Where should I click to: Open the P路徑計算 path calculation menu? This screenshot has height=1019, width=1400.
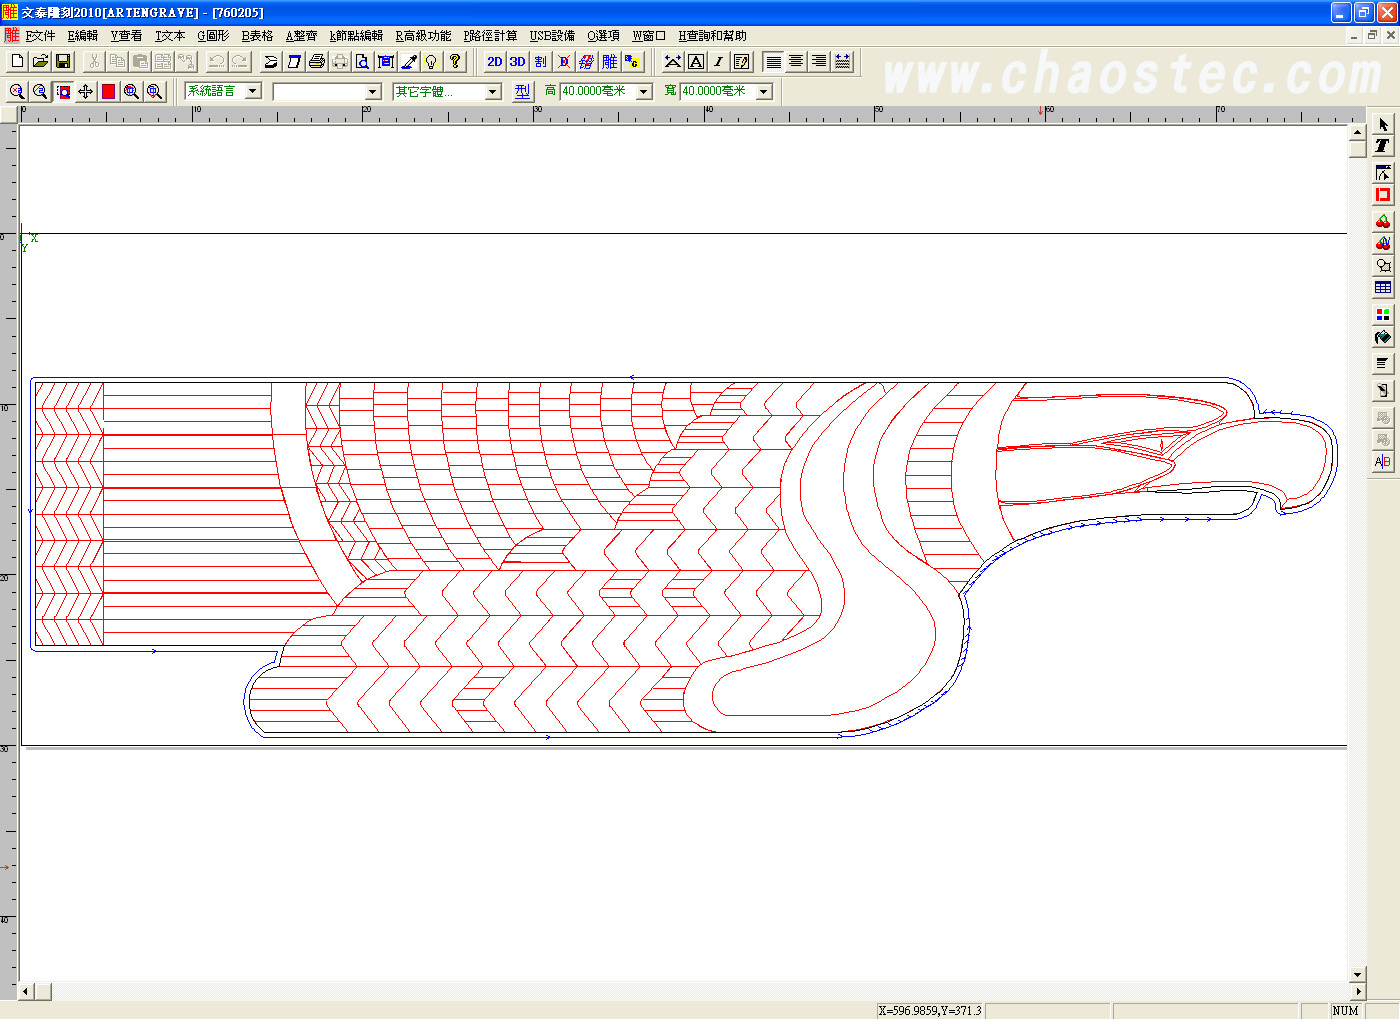(x=490, y=36)
